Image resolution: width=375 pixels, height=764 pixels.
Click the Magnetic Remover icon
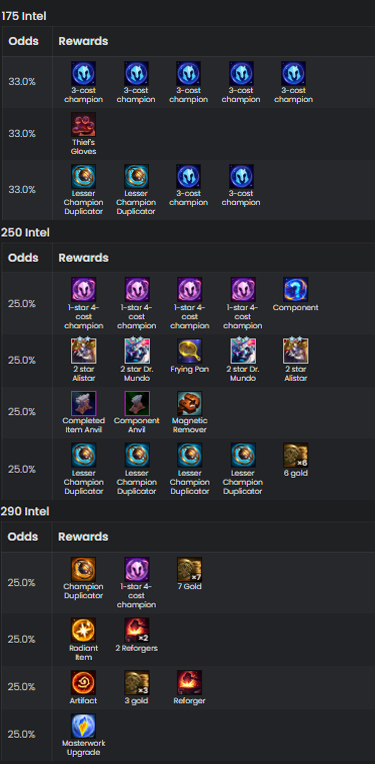pyautogui.click(x=189, y=403)
